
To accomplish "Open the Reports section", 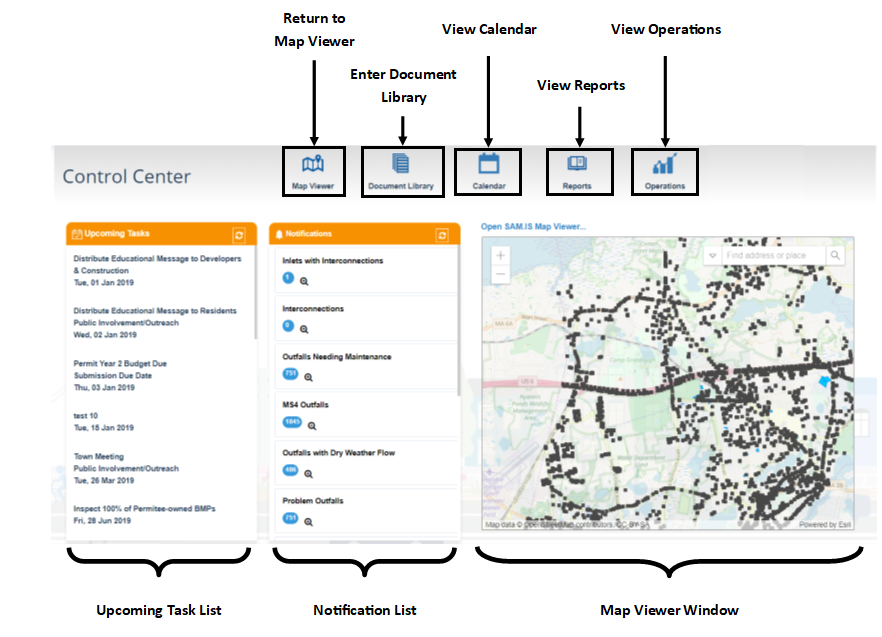I will [x=577, y=171].
